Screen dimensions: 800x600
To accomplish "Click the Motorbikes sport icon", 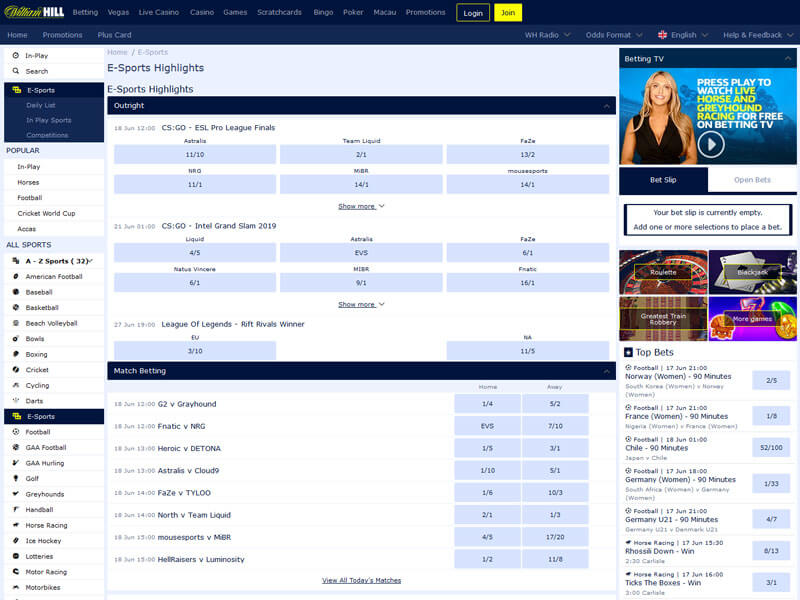I will point(16,587).
